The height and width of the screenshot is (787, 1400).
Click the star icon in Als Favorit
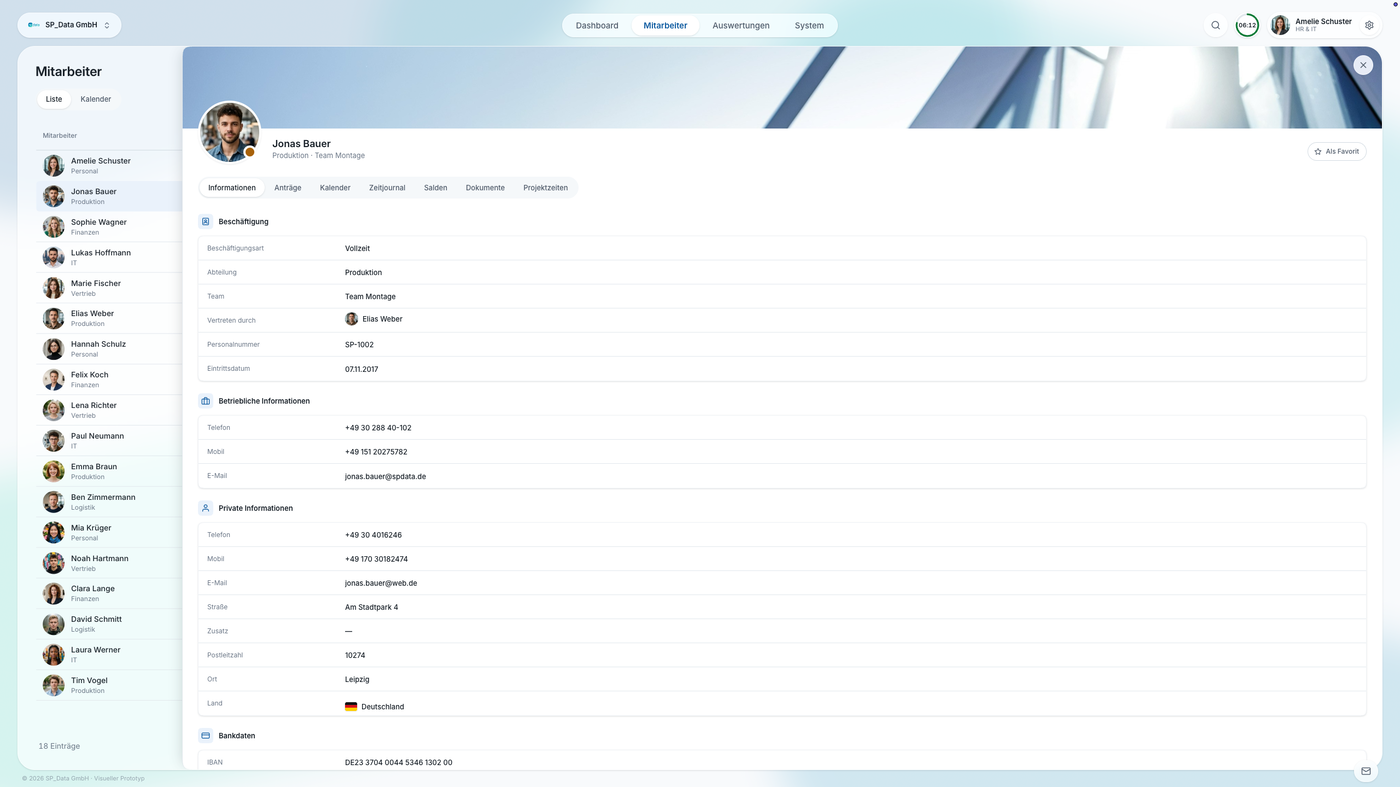click(x=1318, y=152)
